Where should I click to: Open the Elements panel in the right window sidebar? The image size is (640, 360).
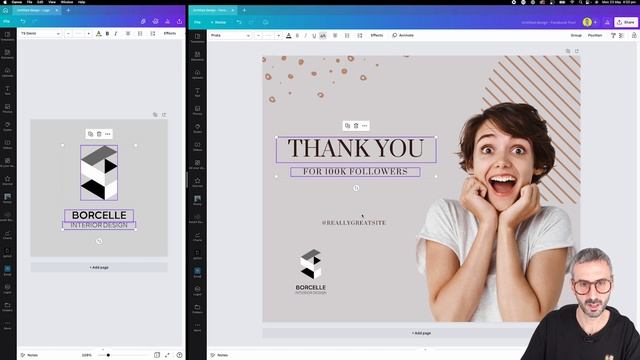197,56
